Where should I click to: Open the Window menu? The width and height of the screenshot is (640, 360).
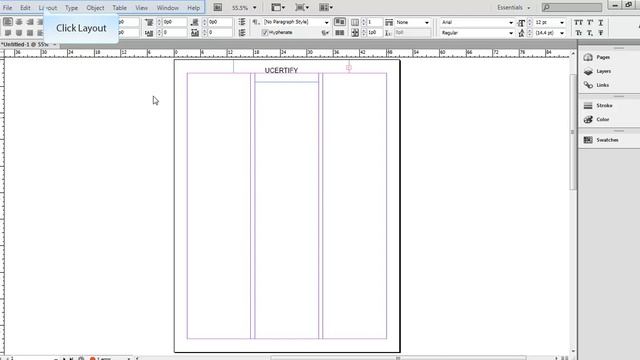[x=168, y=8]
